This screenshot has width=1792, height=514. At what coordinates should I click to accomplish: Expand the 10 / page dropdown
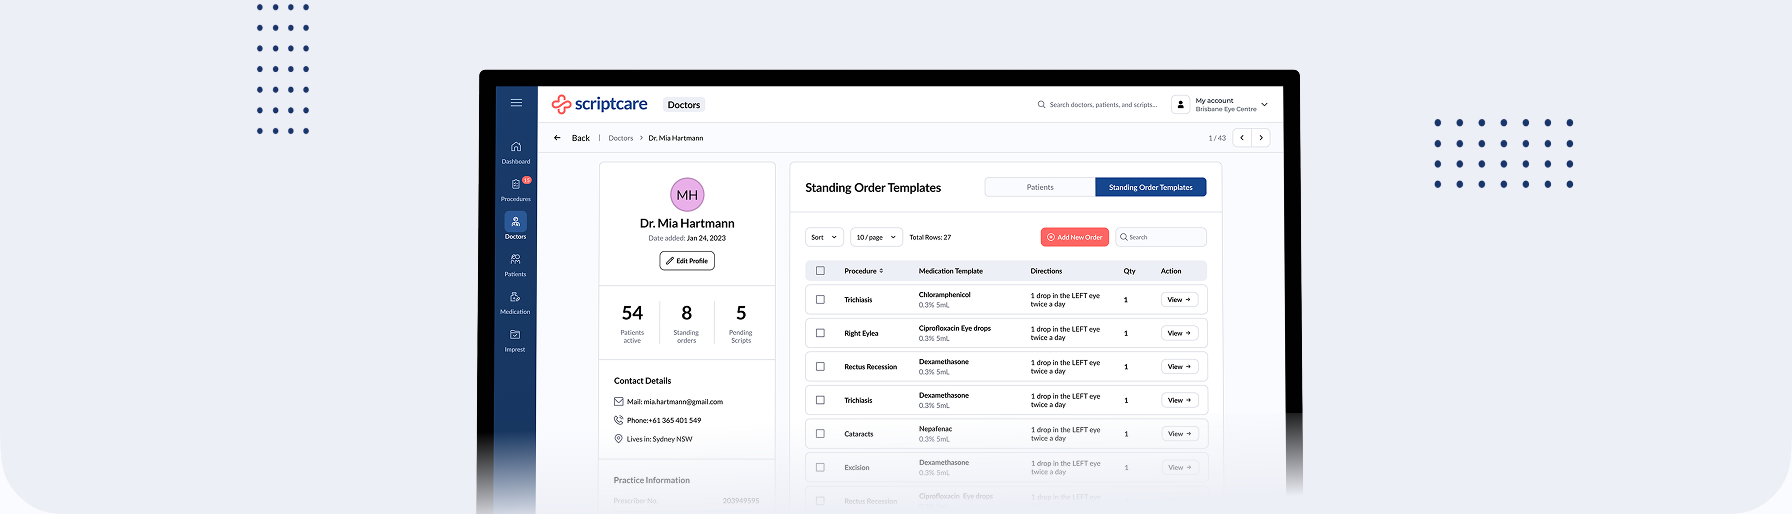876,237
